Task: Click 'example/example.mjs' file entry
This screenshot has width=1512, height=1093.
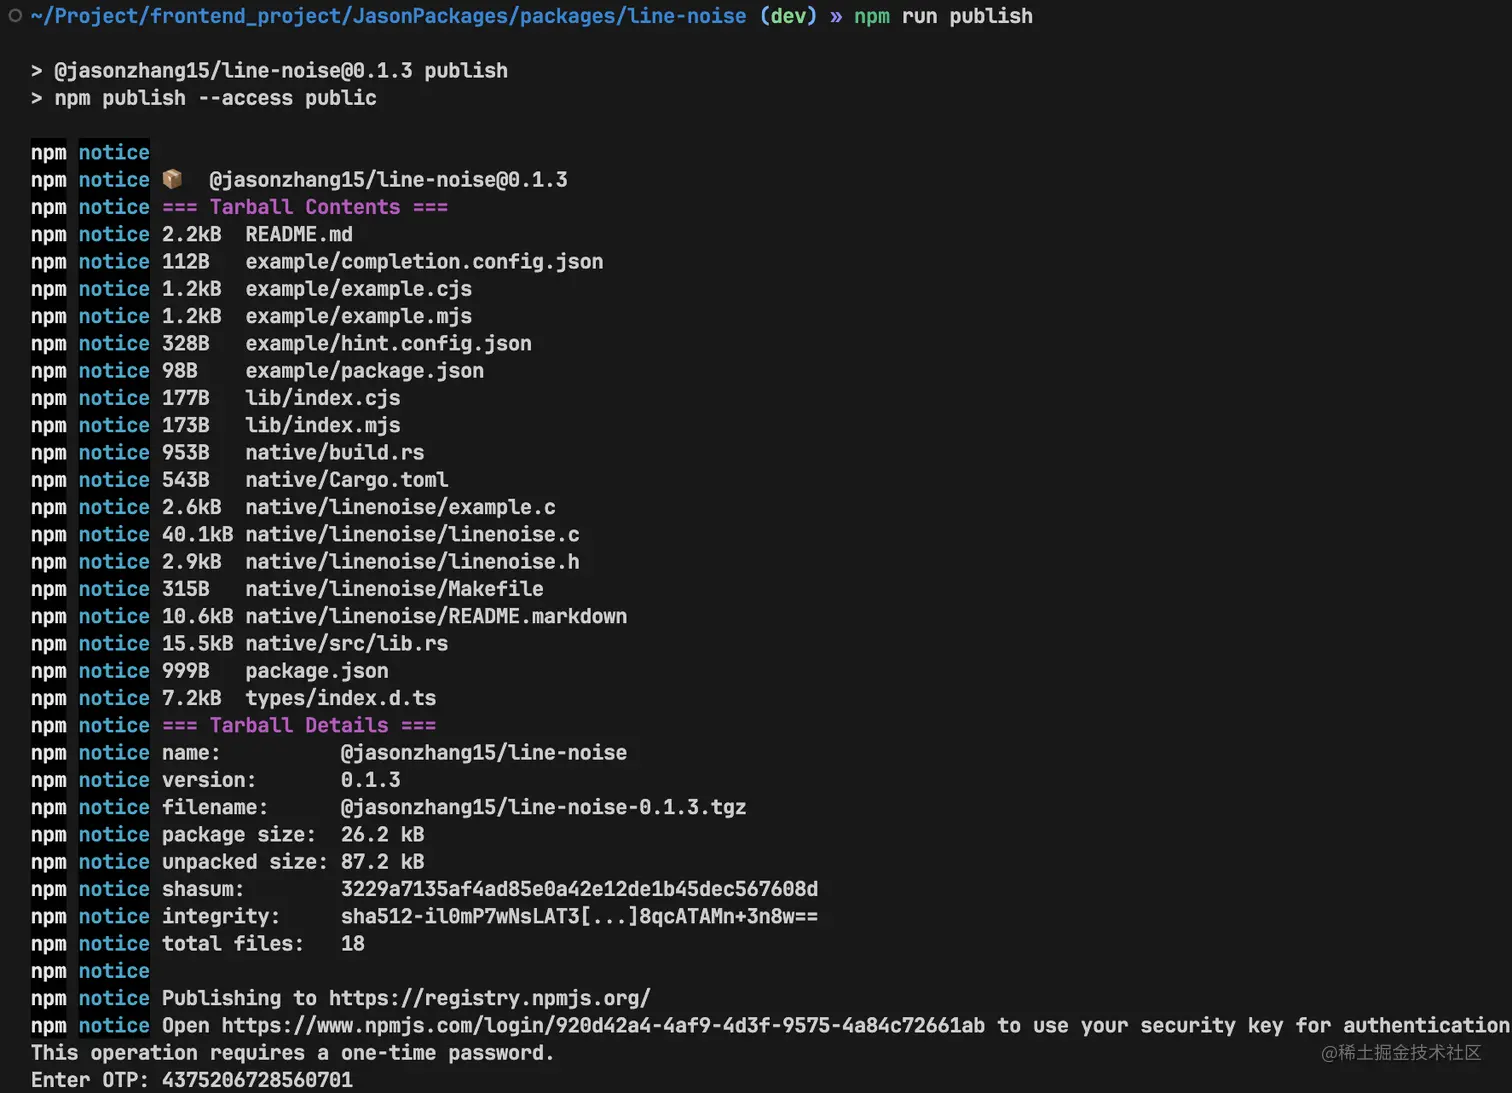Action: tap(359, 316)
